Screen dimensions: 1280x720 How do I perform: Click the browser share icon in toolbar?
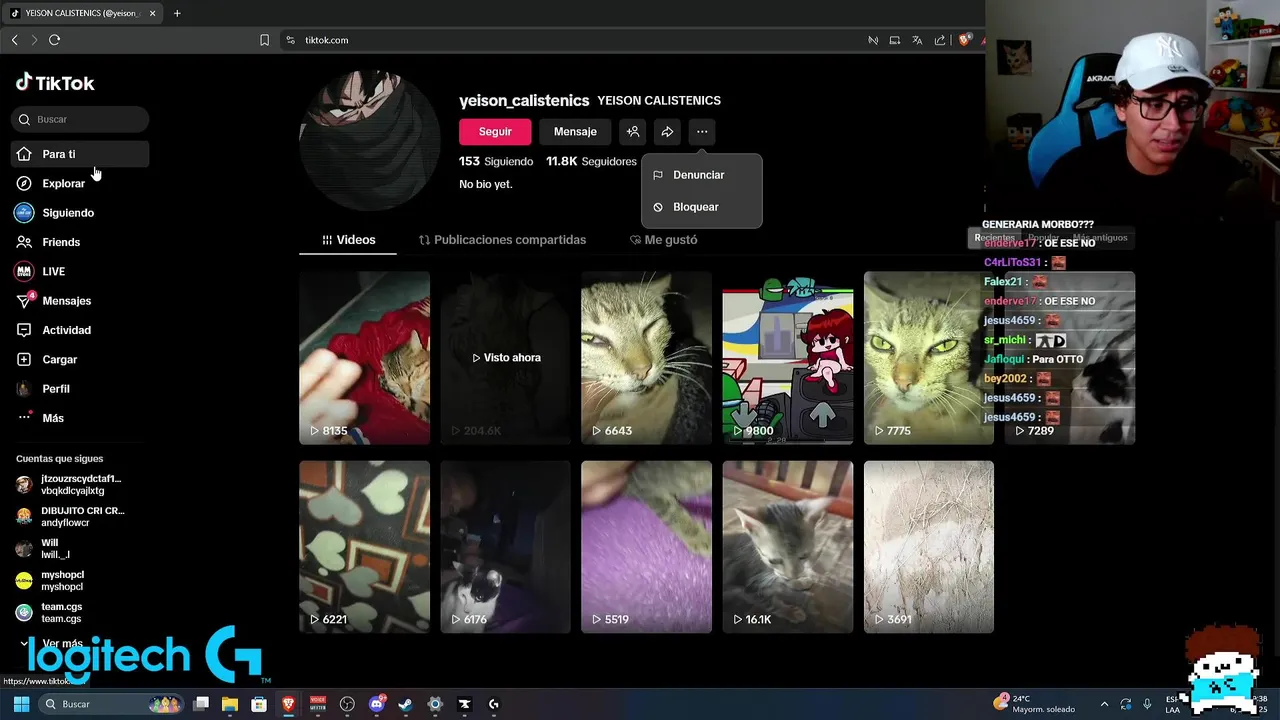[x=940, y=40]
